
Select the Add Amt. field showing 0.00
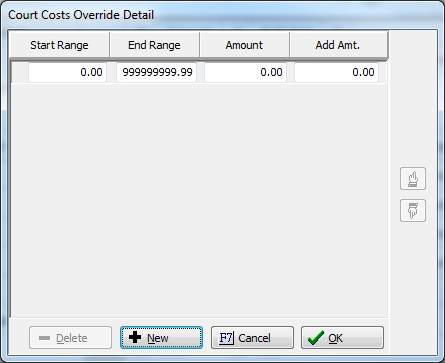(x=336, y=72)
